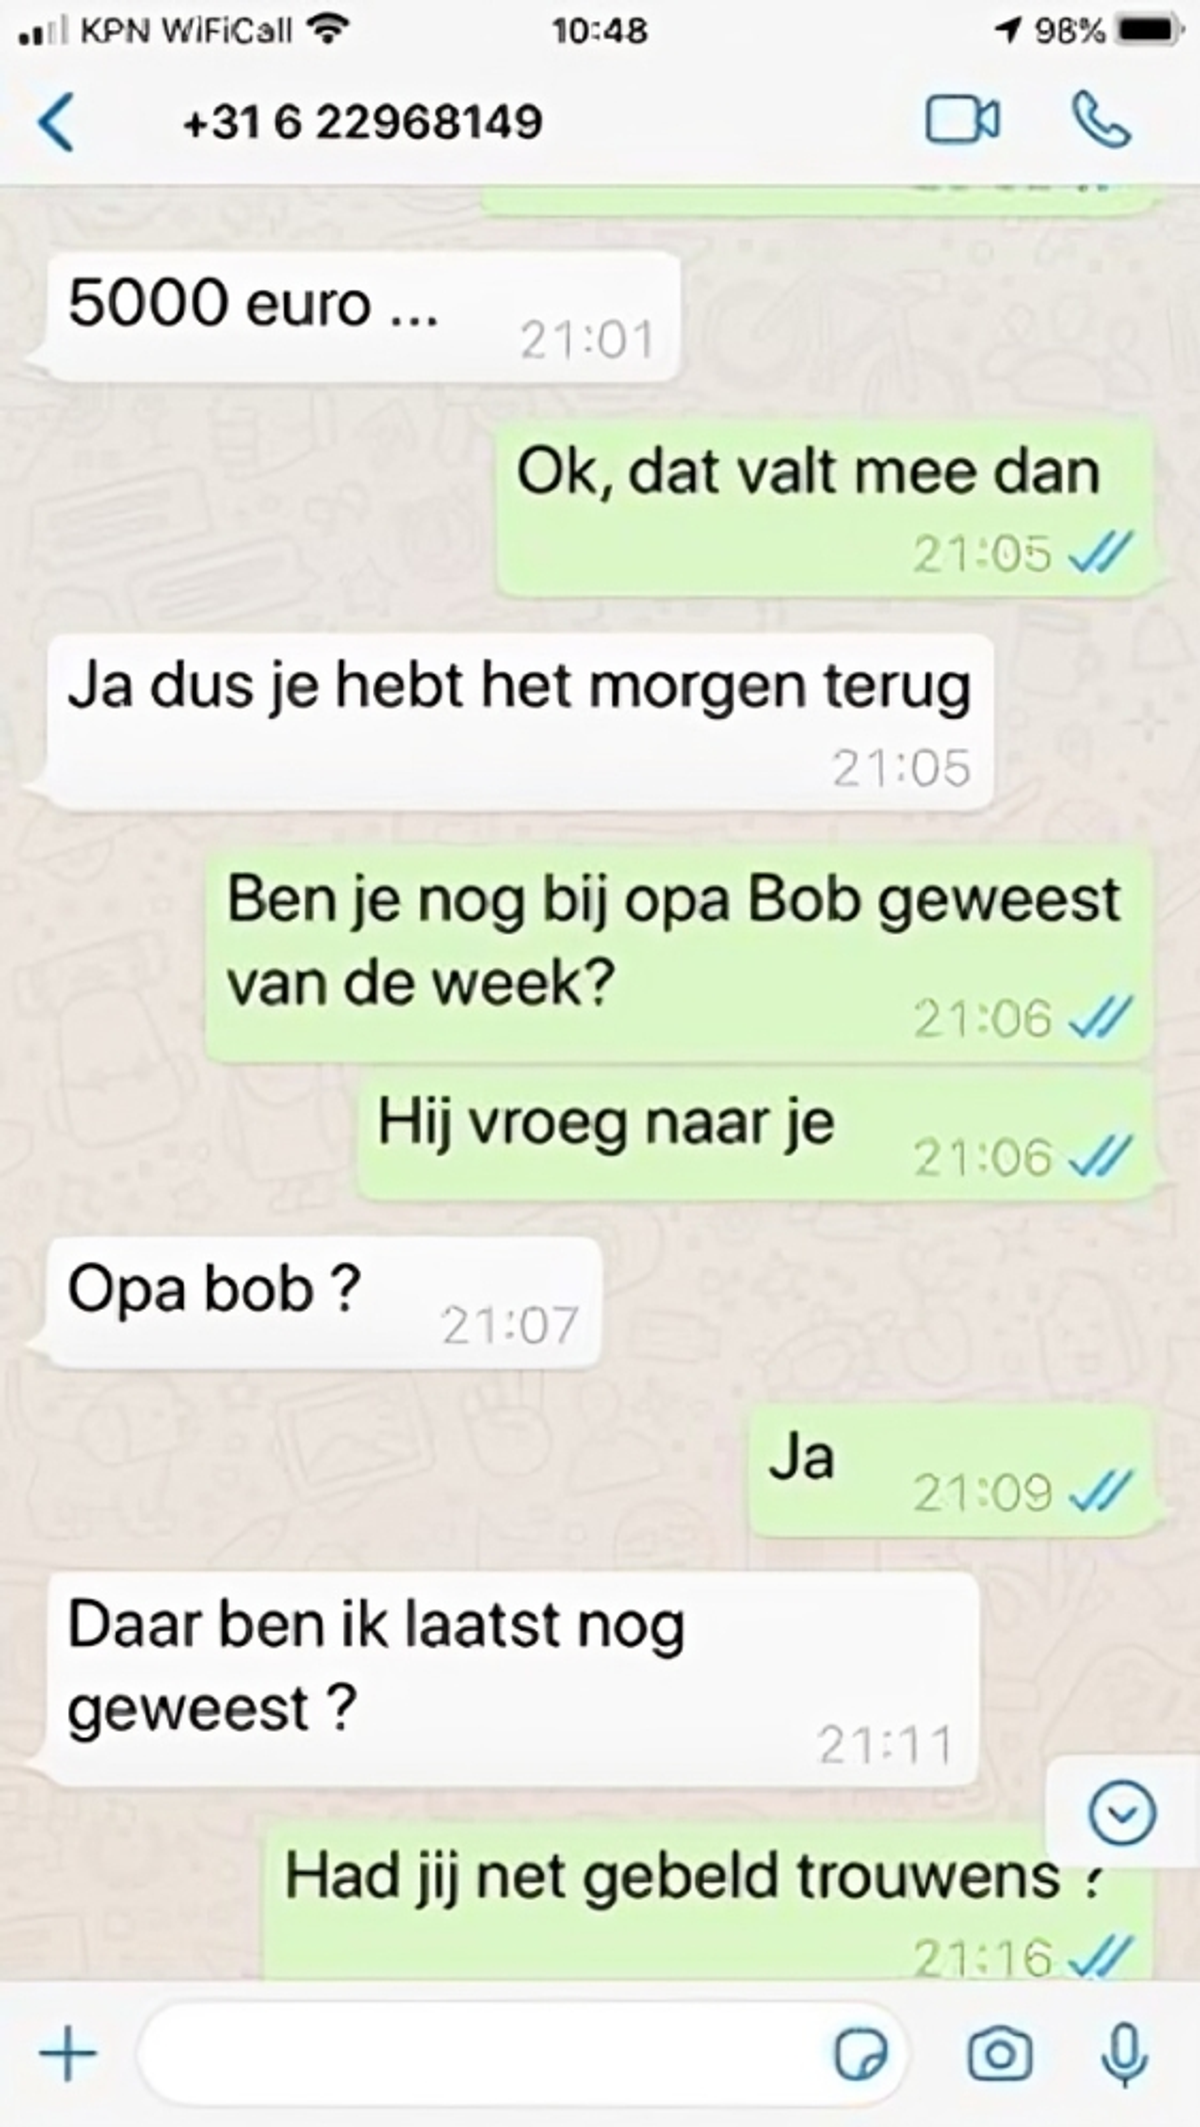The width and height of the screenshot is (1200, 2127).
Task: Select the "Ok, dat valt mee dan" message
Action: coord(826,507)
